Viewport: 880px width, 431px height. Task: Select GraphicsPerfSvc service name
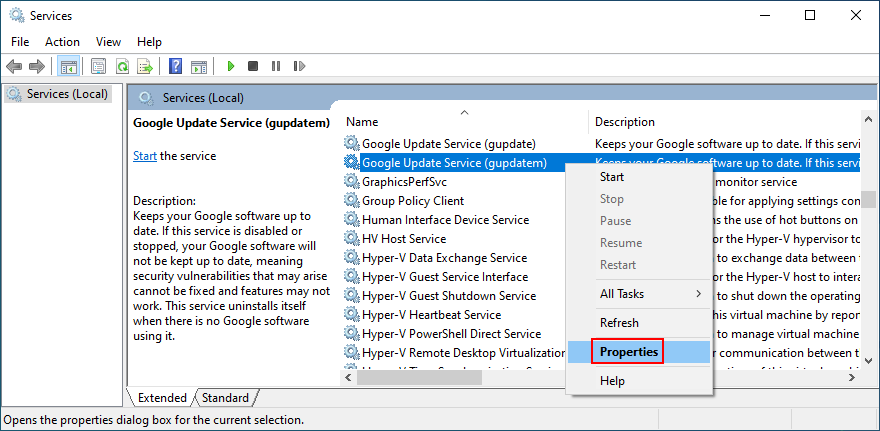[404, 182]
